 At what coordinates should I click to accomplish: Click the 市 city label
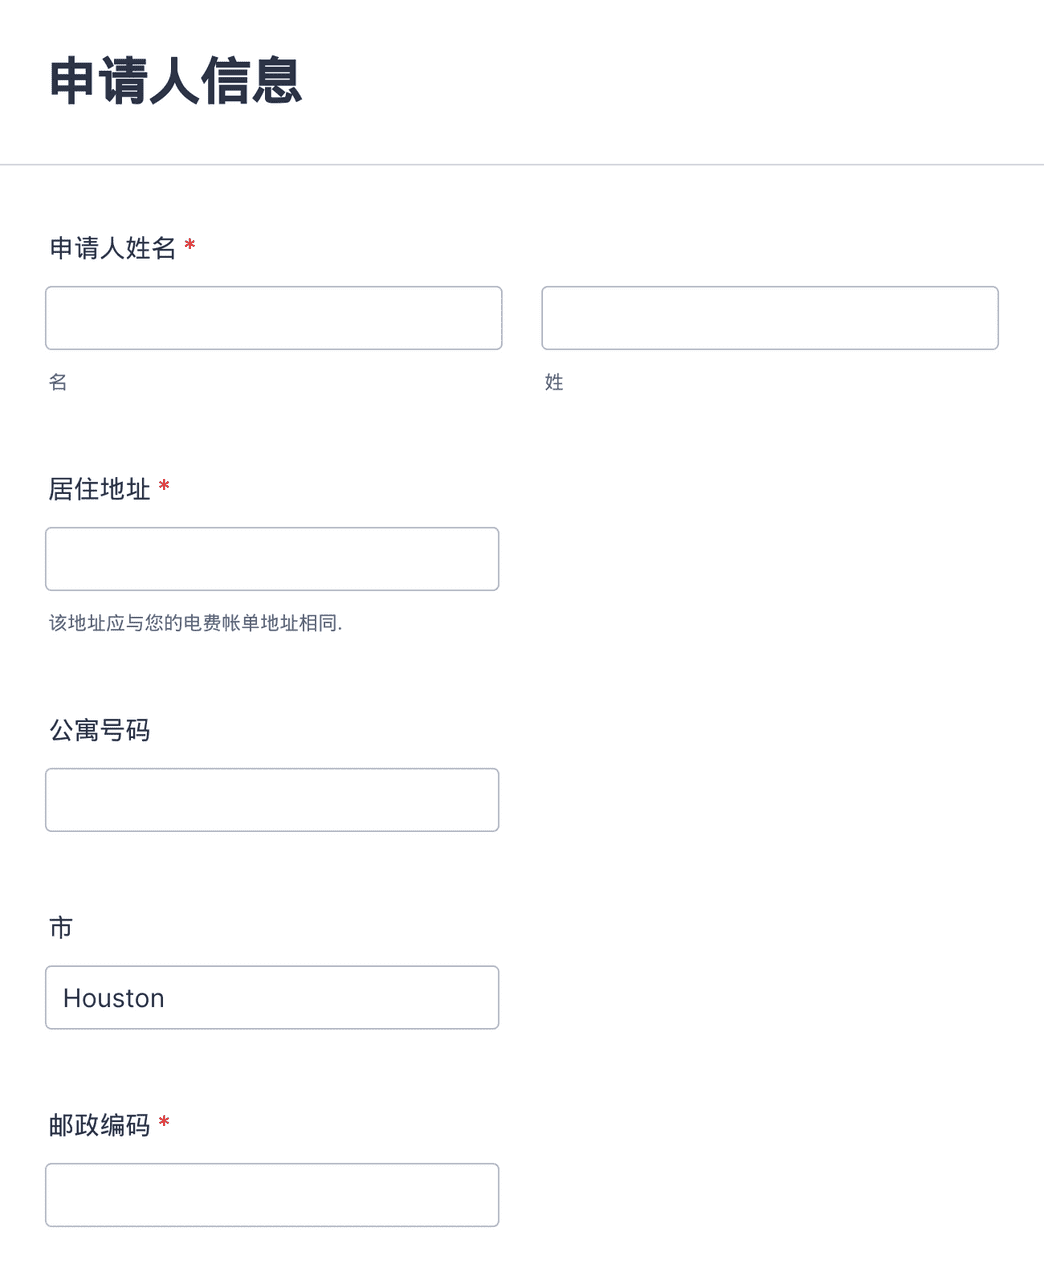pyautogui.click(x=61, y=928)
